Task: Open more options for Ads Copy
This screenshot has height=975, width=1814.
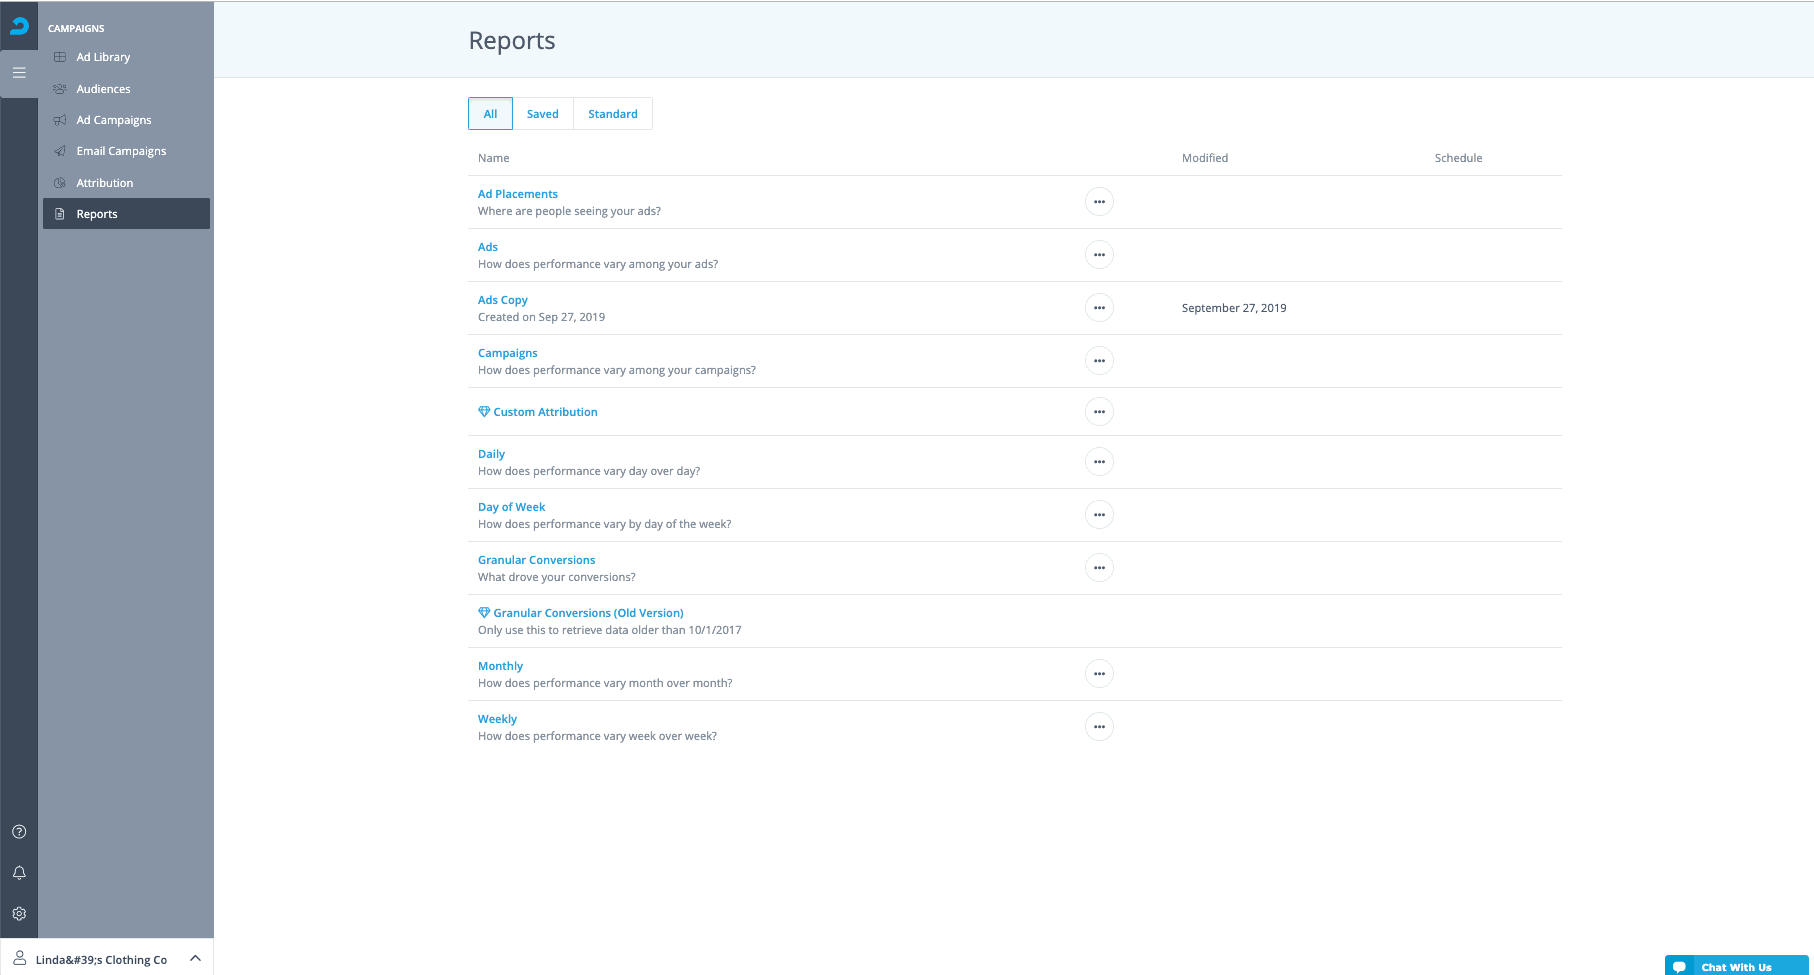Action: (1099, 308)
